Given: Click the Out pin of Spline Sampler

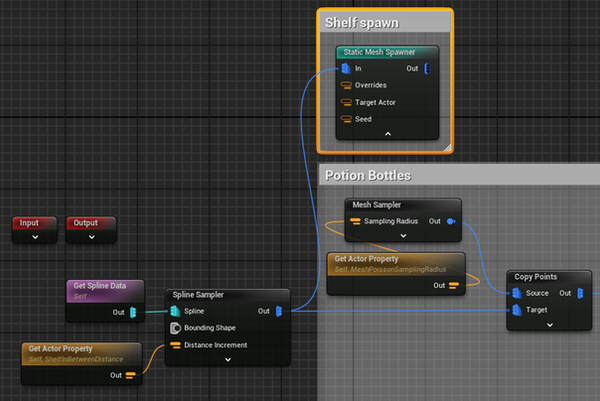Looking at the screenshot, I should click(x=279, y=311).
